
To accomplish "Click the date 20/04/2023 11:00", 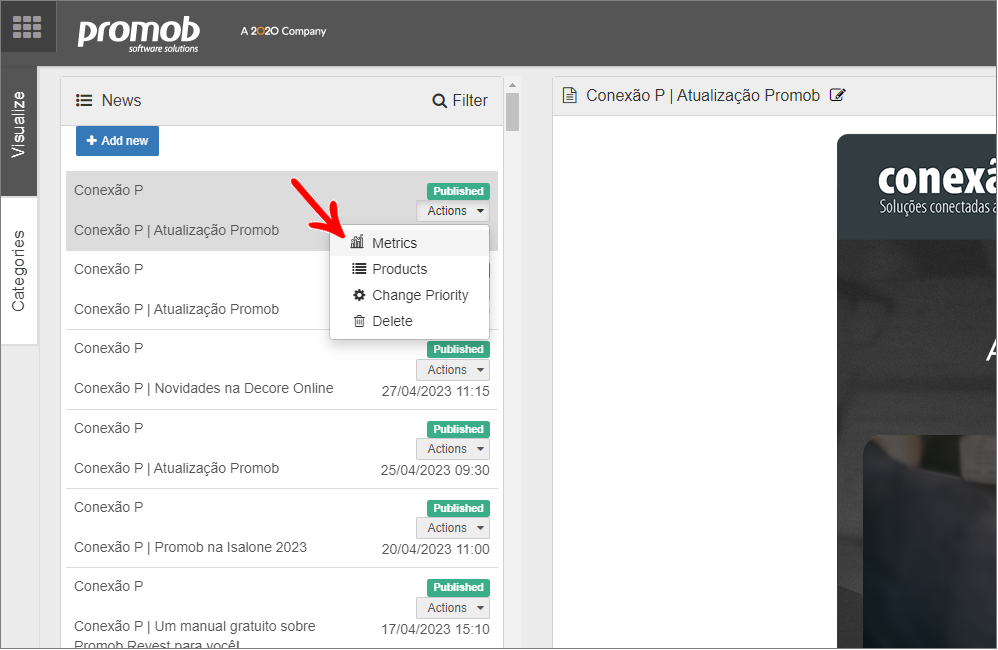I will (x=435, y=549).
